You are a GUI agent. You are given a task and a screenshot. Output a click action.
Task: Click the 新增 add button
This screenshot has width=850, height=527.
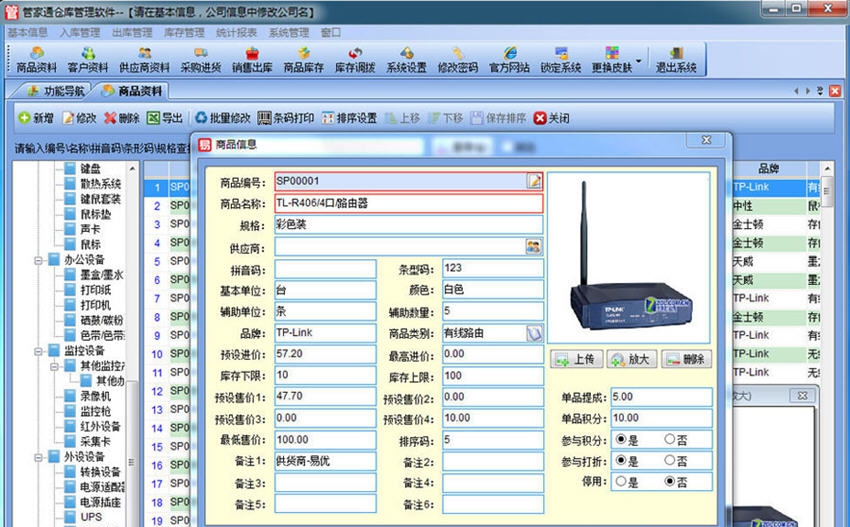point(36,118)
